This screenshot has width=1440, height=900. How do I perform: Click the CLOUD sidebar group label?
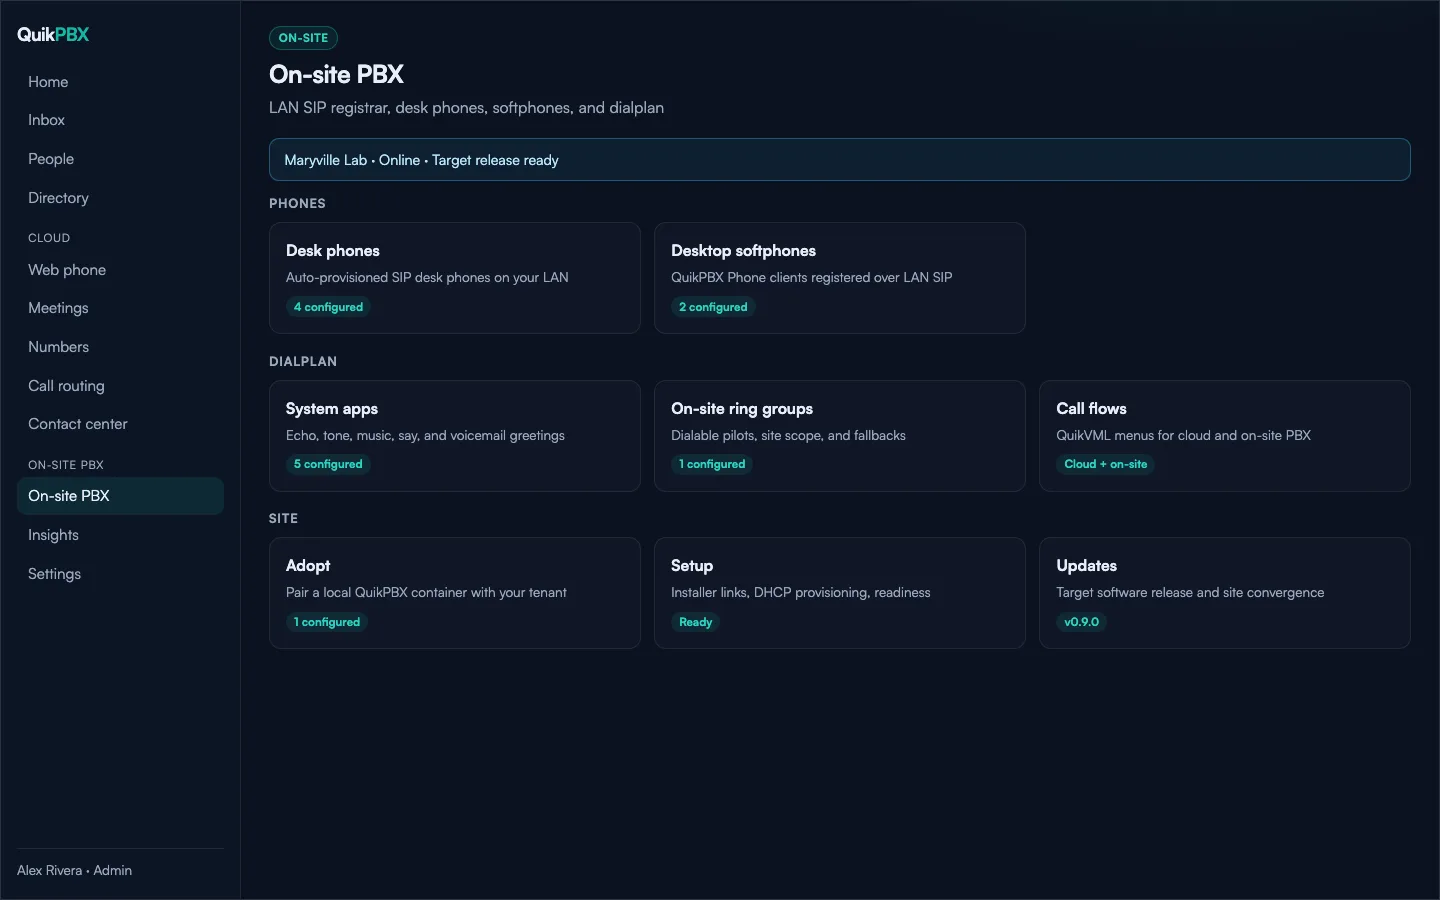pos(49,238)
